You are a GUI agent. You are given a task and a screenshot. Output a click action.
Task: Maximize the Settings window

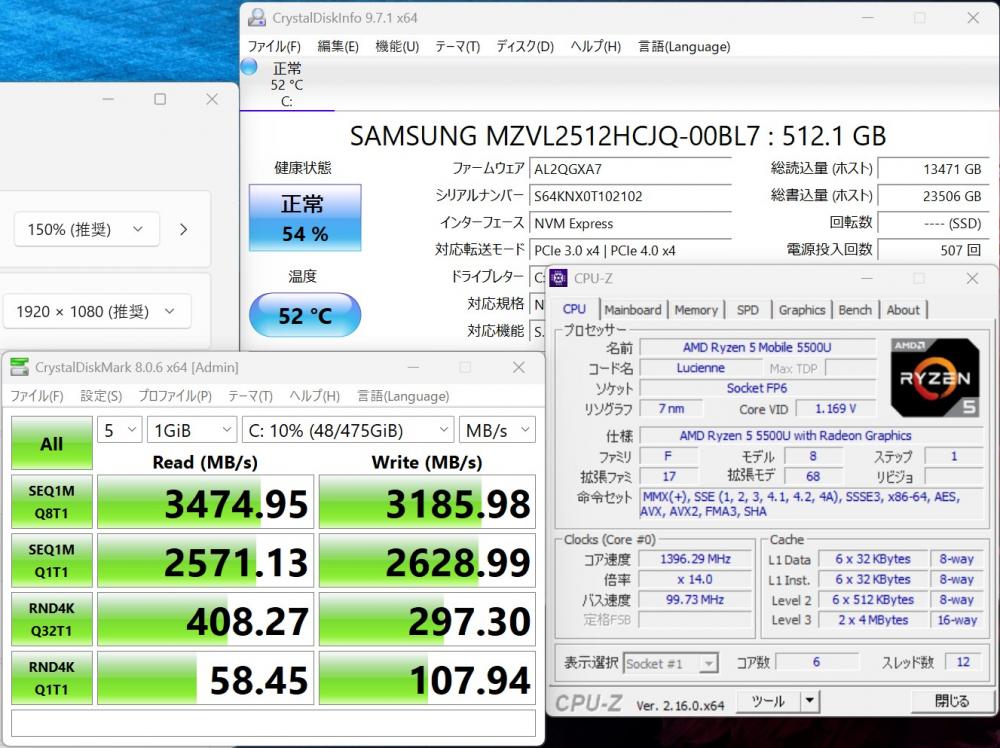pos(160,99)
